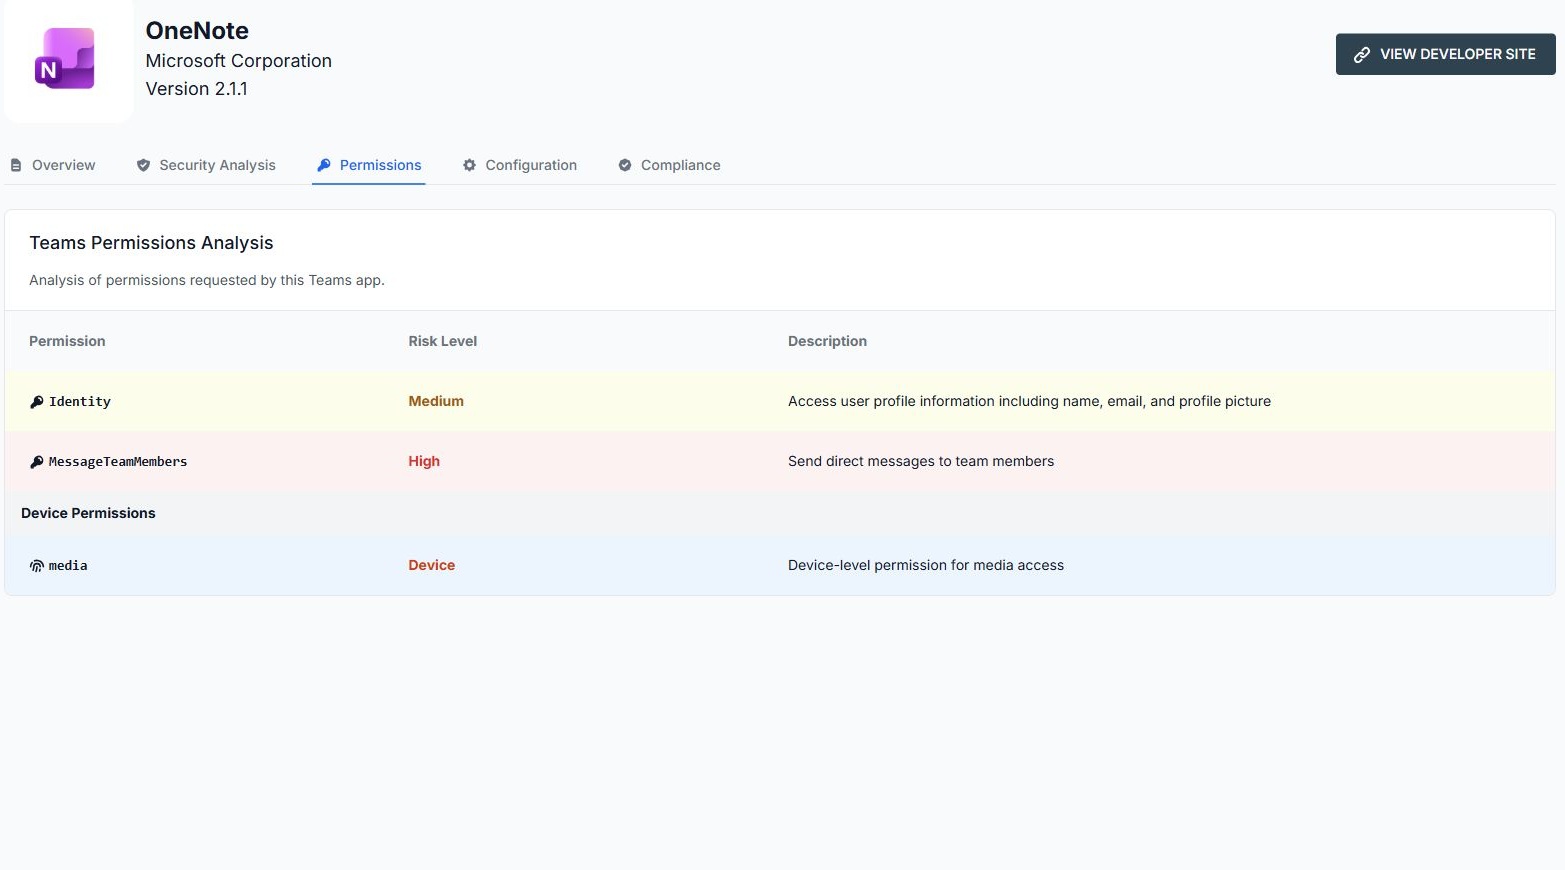The width and height of the screenshot is (1565, 870).
Task: Click the key icon beside Identity
Action: click(36, 402)
